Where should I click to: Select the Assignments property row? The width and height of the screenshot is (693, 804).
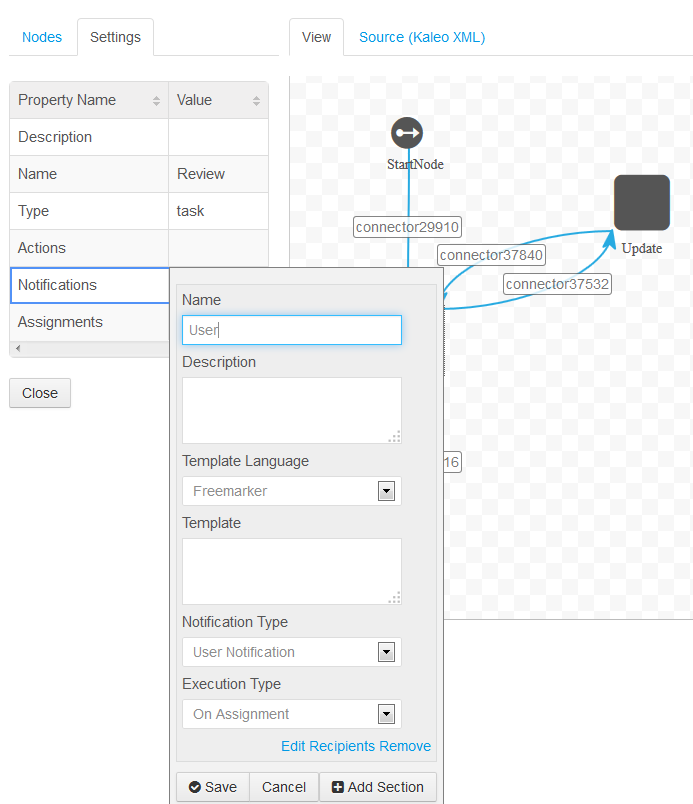pyautogui.click(x=90, y=322)
